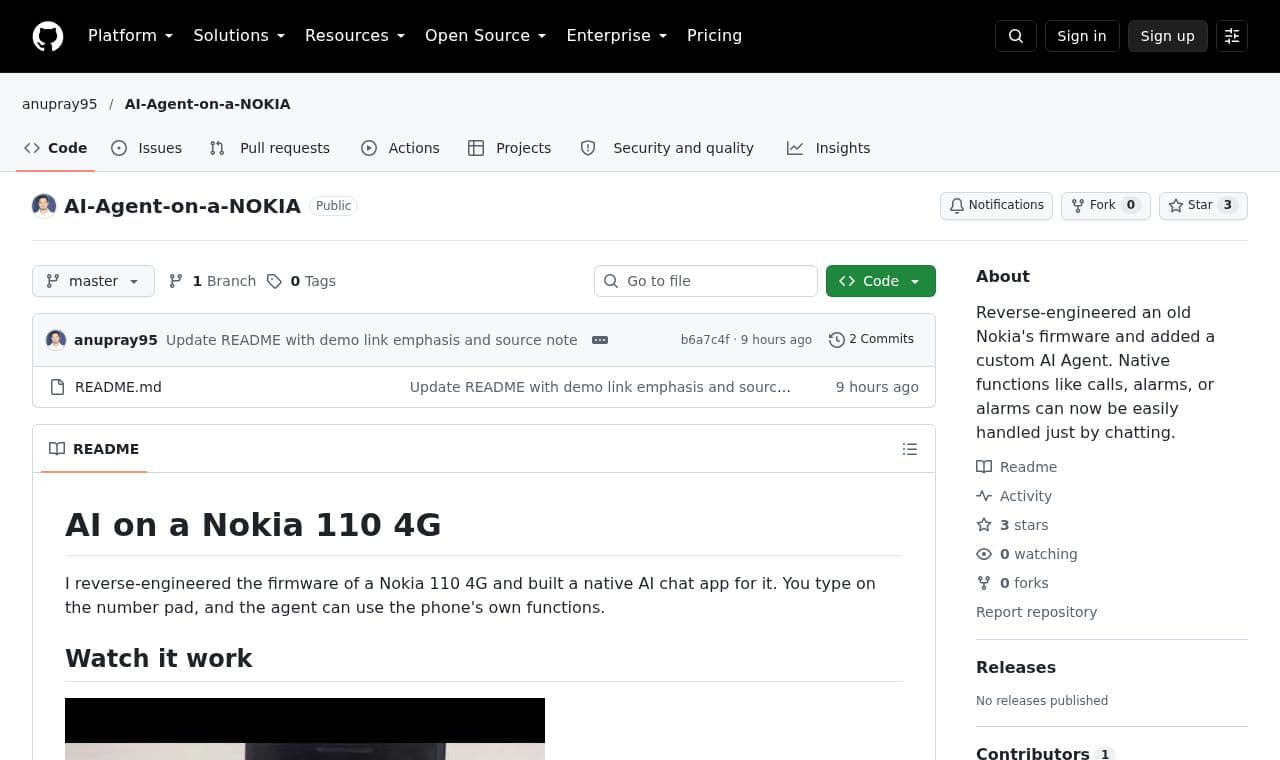Open the commit message ellipsis expander
1280x760 pixels.
pyautogui.click(x=600, y=340)
